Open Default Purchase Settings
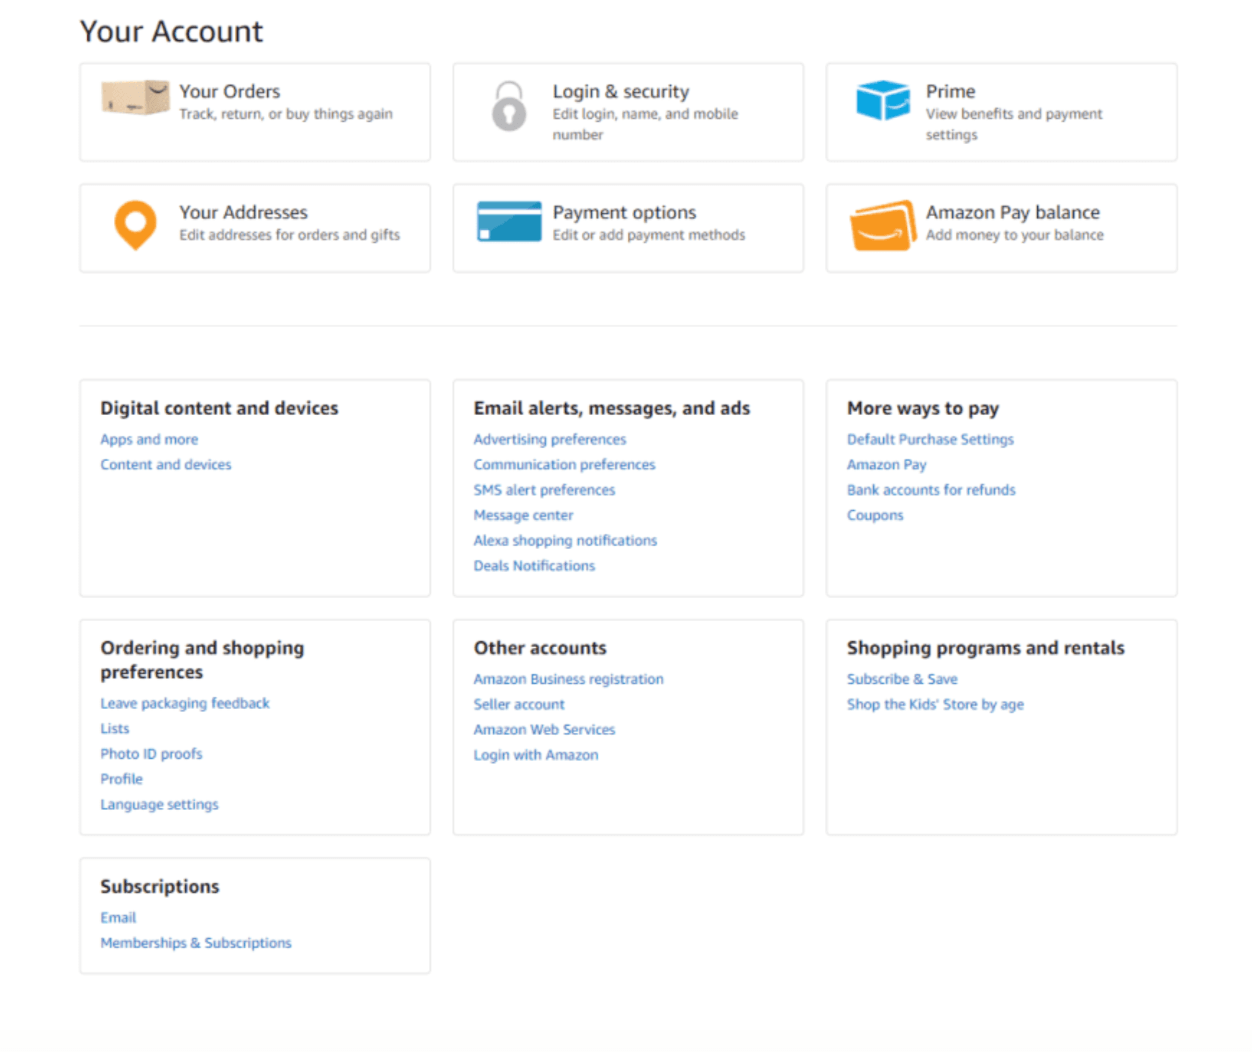1252x1052 pixels. click(930, 439)
